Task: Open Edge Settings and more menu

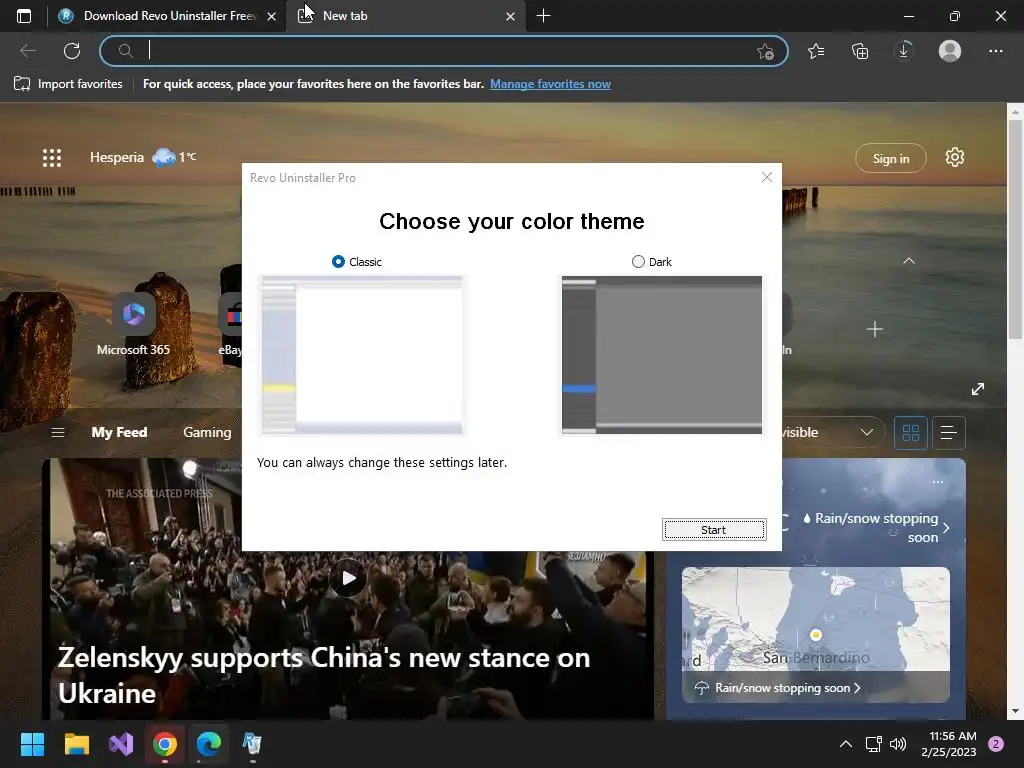Action: click(996, 50)
